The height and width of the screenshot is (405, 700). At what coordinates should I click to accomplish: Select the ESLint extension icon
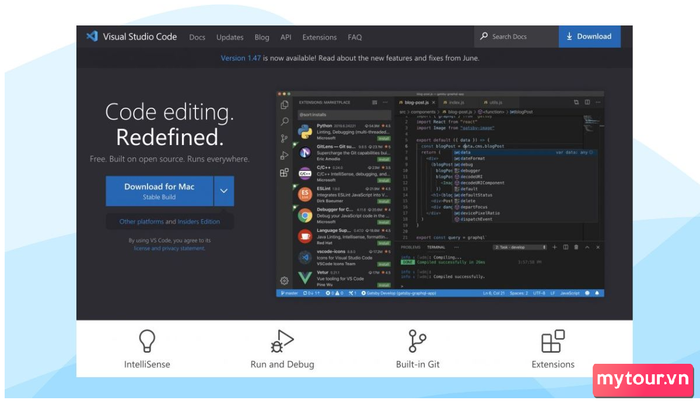(305, 194)
